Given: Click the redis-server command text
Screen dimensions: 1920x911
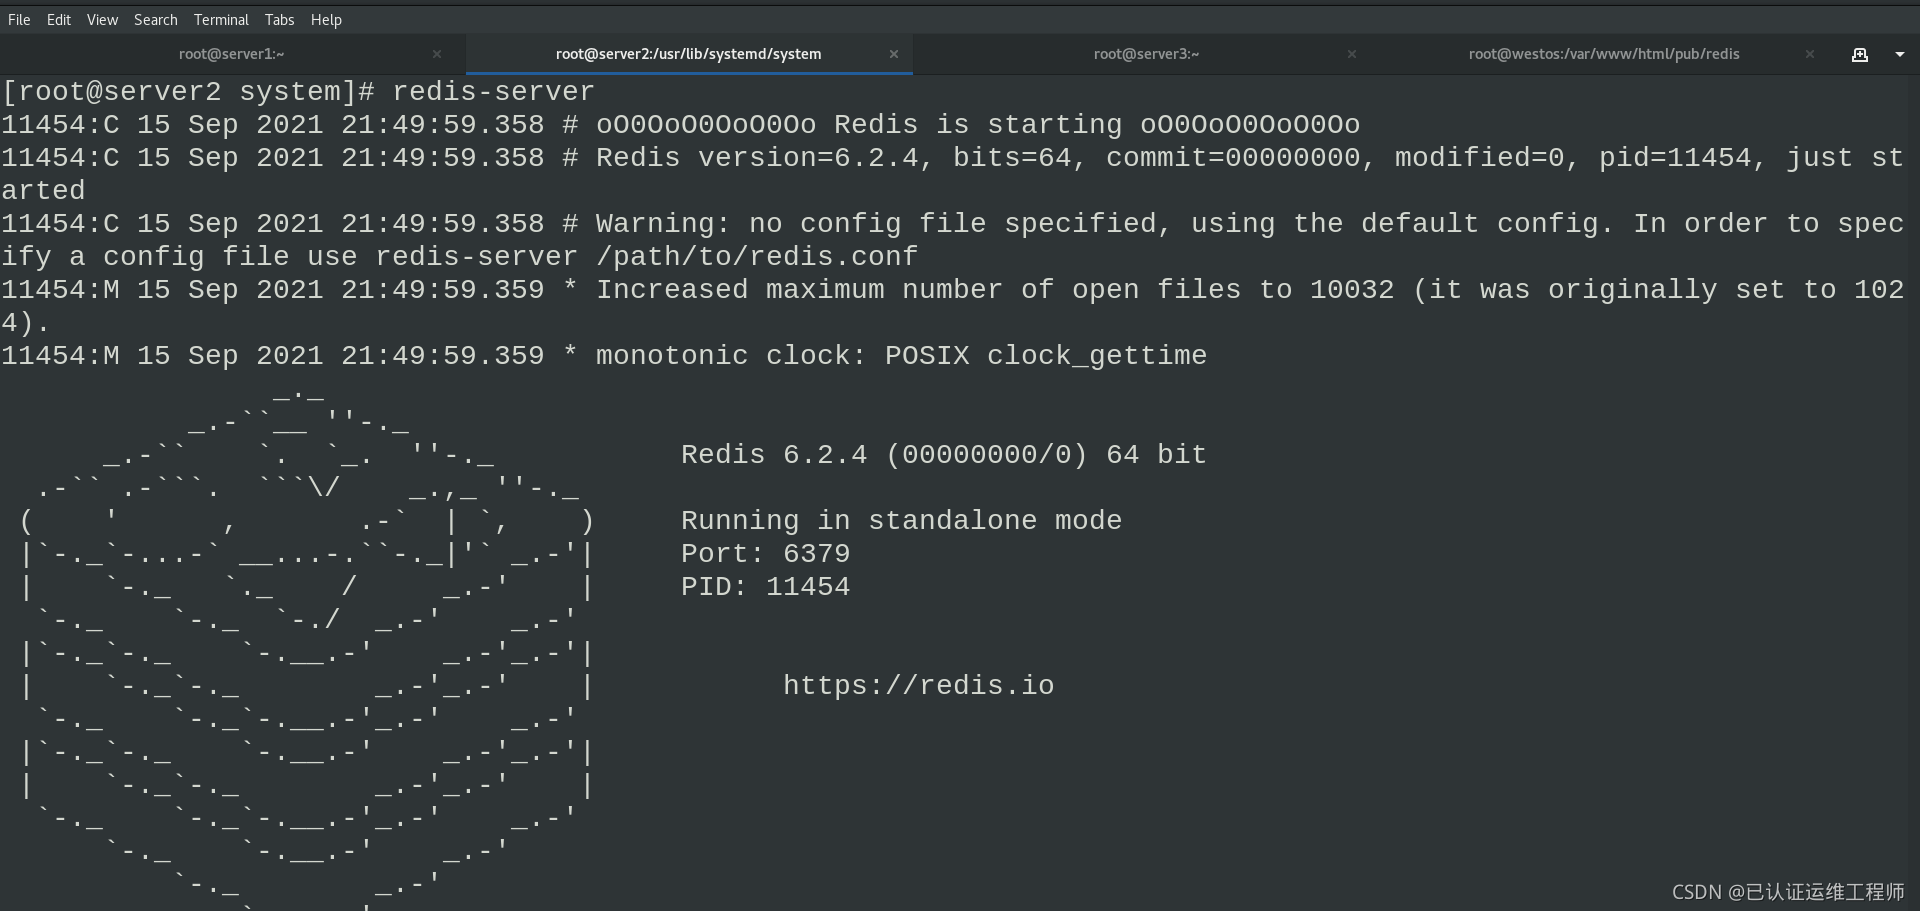Looking at the screenshot, I should click(x=493, y=91).
